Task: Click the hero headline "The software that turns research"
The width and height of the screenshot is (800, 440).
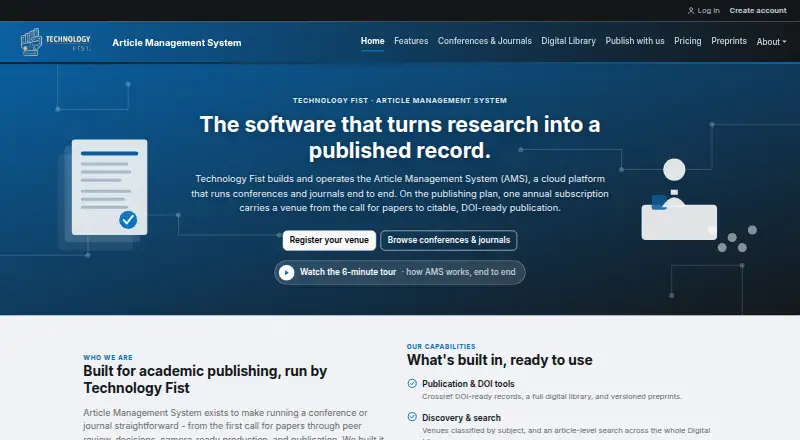Action: [x=399, y=137]
